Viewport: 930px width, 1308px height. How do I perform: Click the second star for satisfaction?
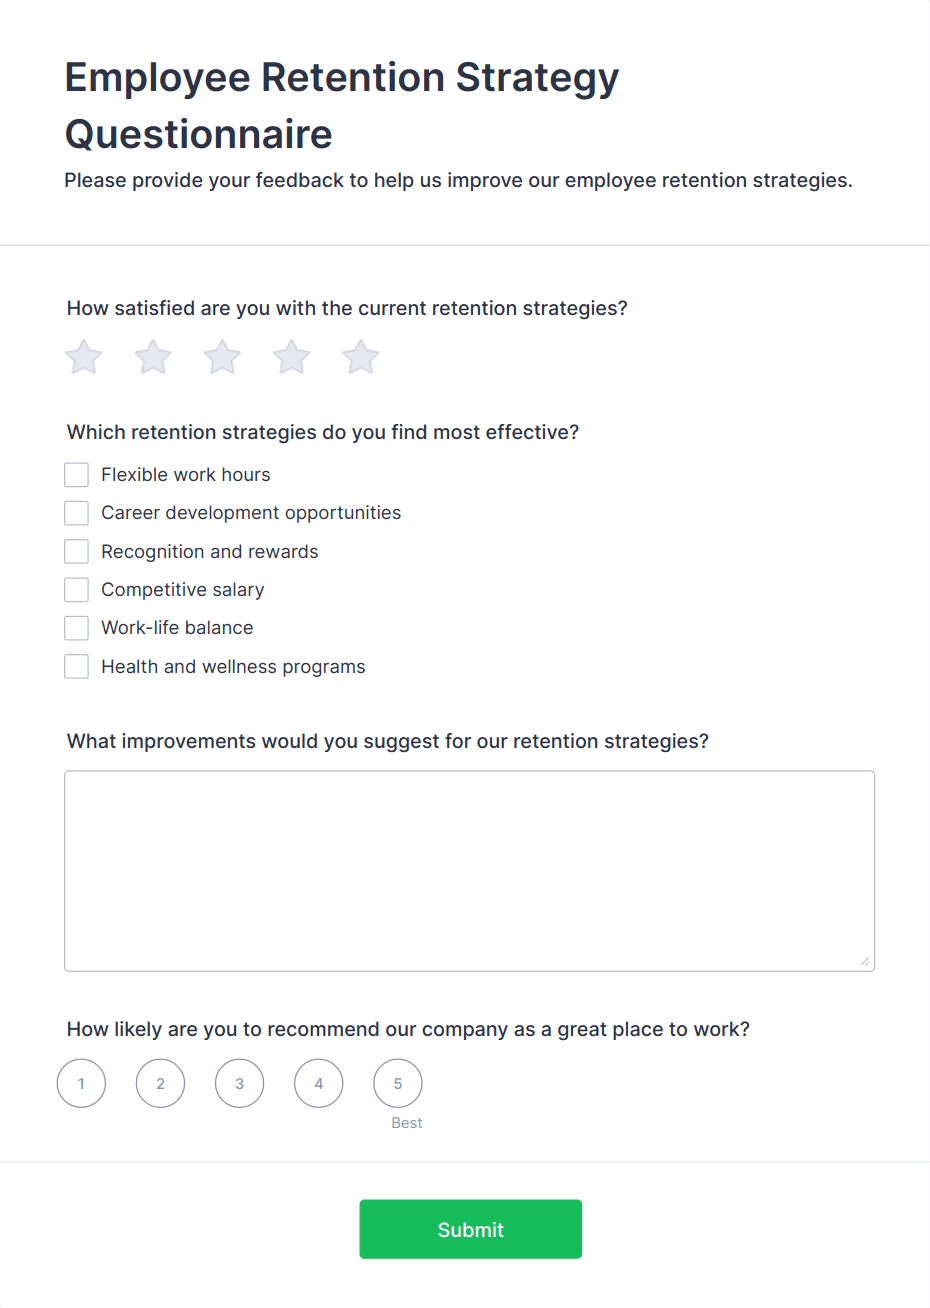[152, 357]
